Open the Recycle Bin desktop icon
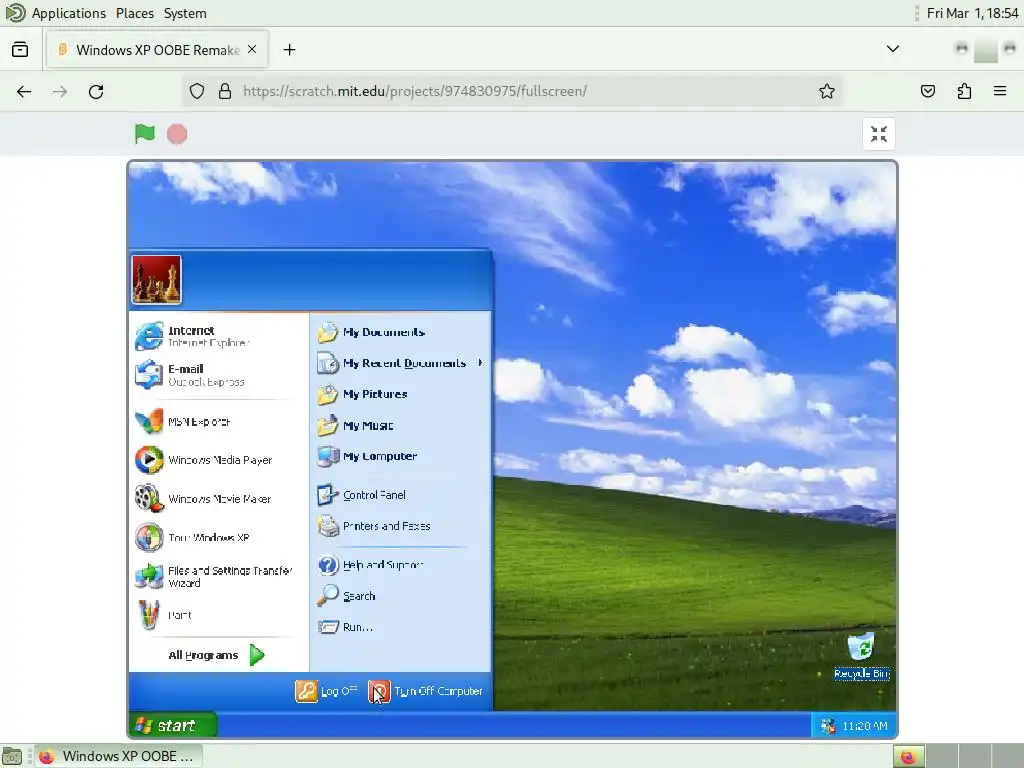The width and height of the screenshot is (1024, 768). (861, 647)
